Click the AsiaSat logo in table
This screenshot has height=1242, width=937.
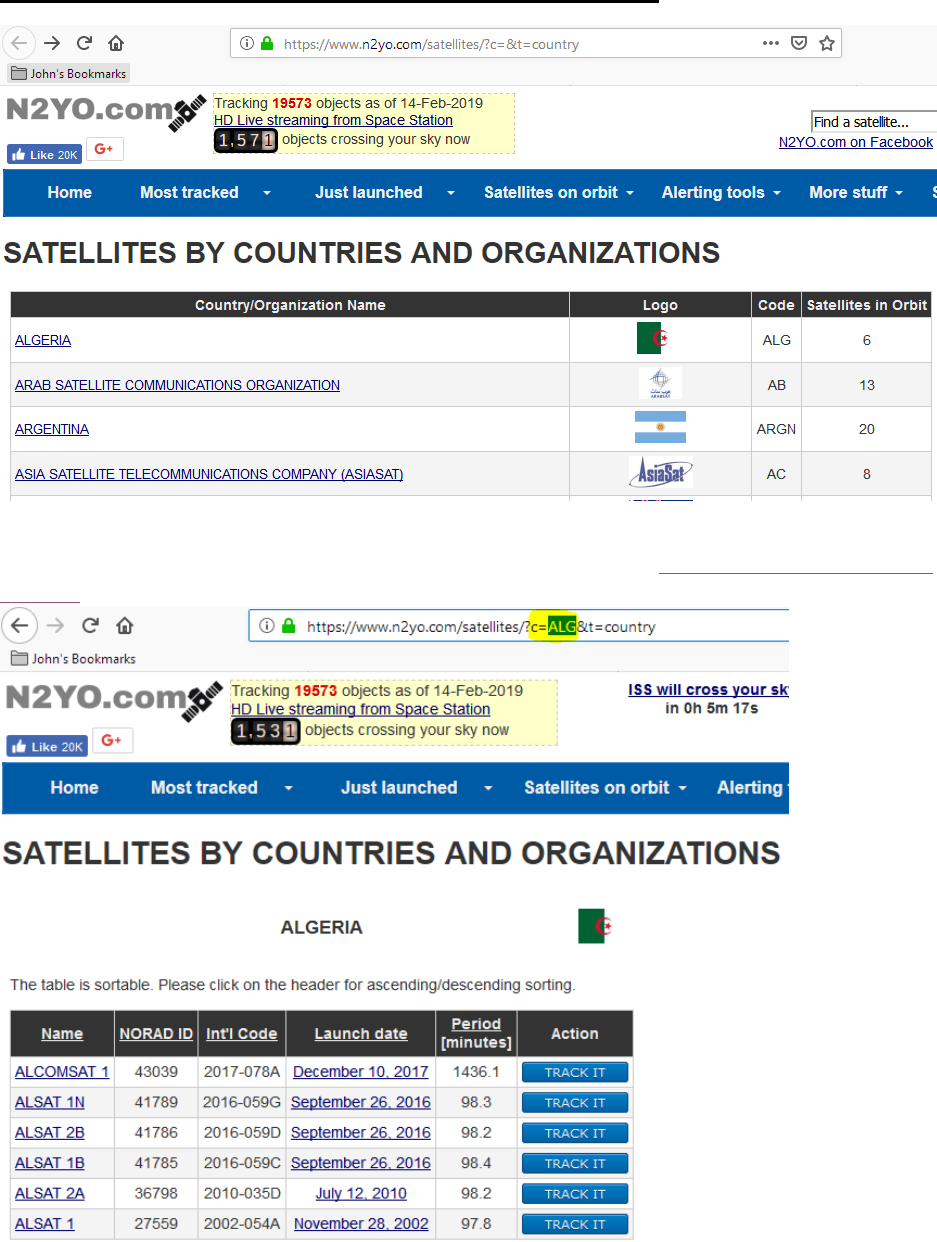660,472
